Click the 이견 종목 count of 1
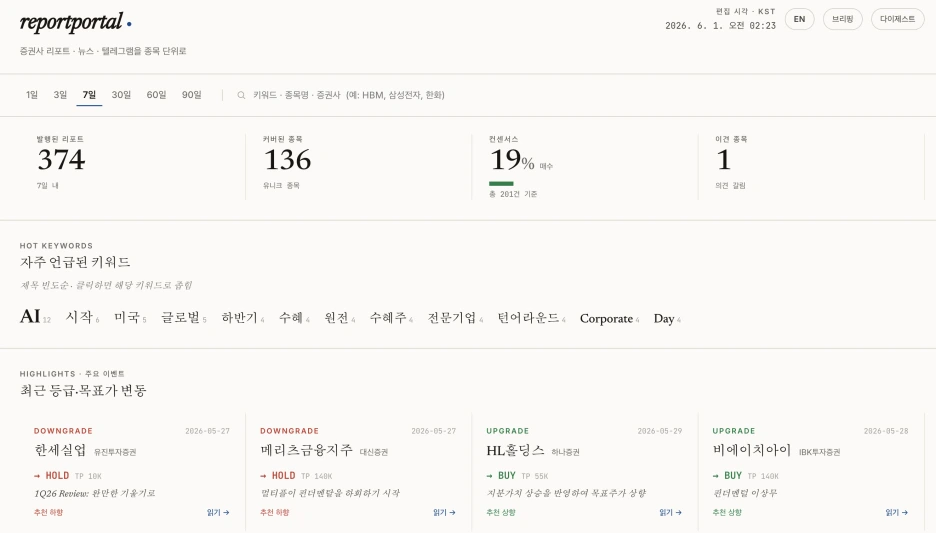 click(x=723, y=160)
